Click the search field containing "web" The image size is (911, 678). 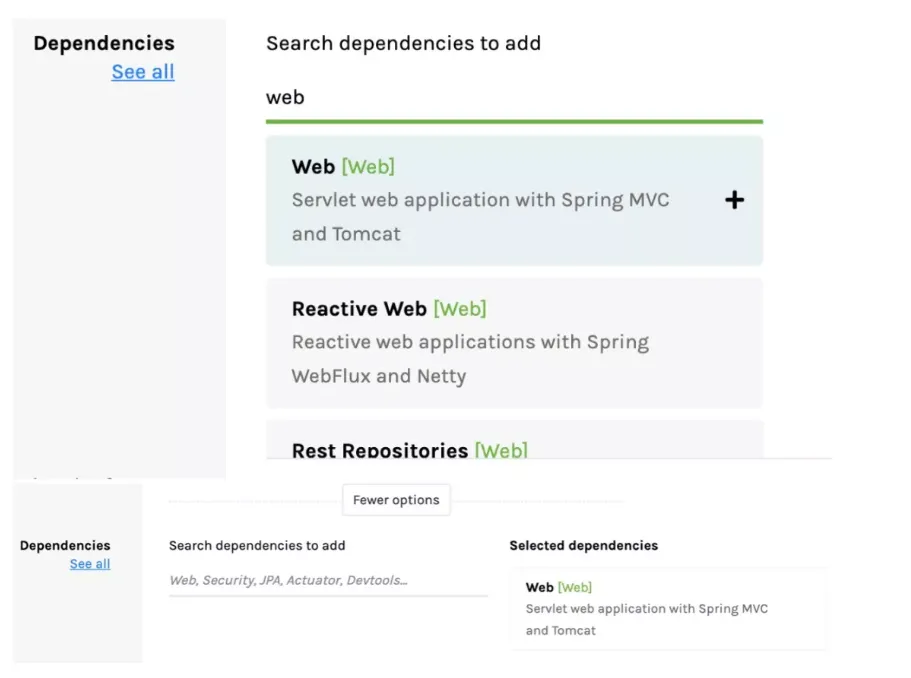click(x=513, y=98)
